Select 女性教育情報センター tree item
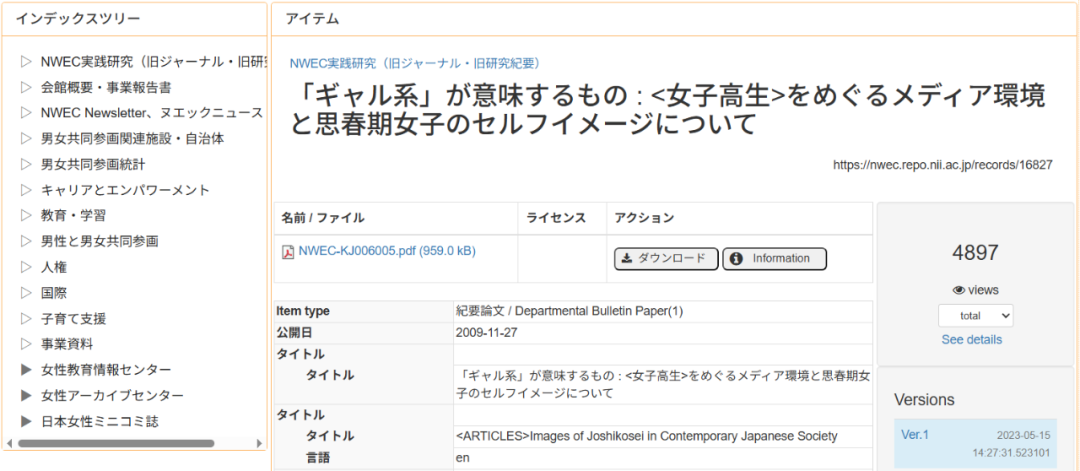The height and width of the screenshot is (471, 1080). point(106,370)
